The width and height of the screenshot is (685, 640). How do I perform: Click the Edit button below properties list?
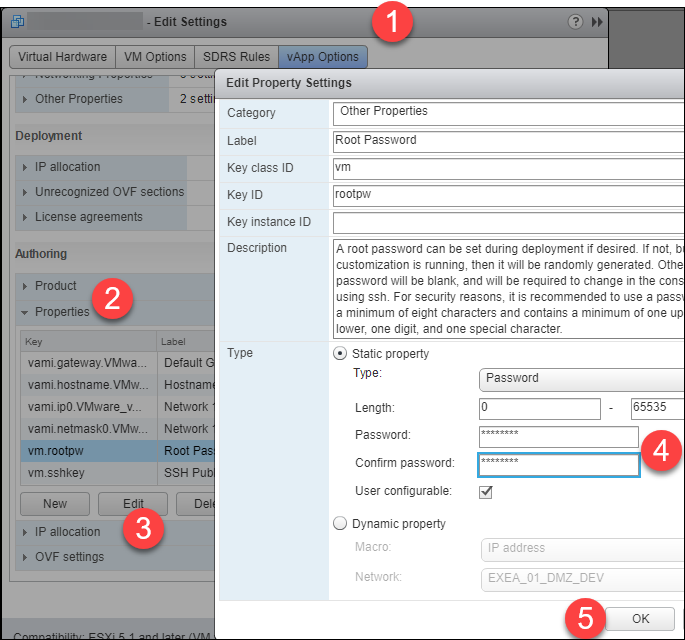coord(133,504)
